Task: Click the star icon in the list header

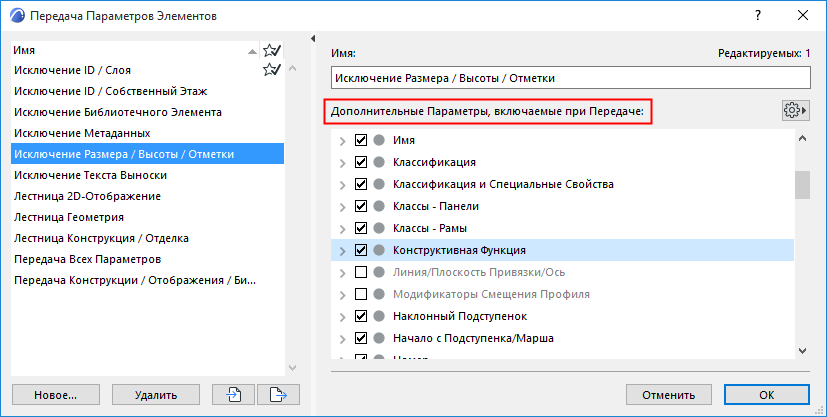Action: coord(270,50)
